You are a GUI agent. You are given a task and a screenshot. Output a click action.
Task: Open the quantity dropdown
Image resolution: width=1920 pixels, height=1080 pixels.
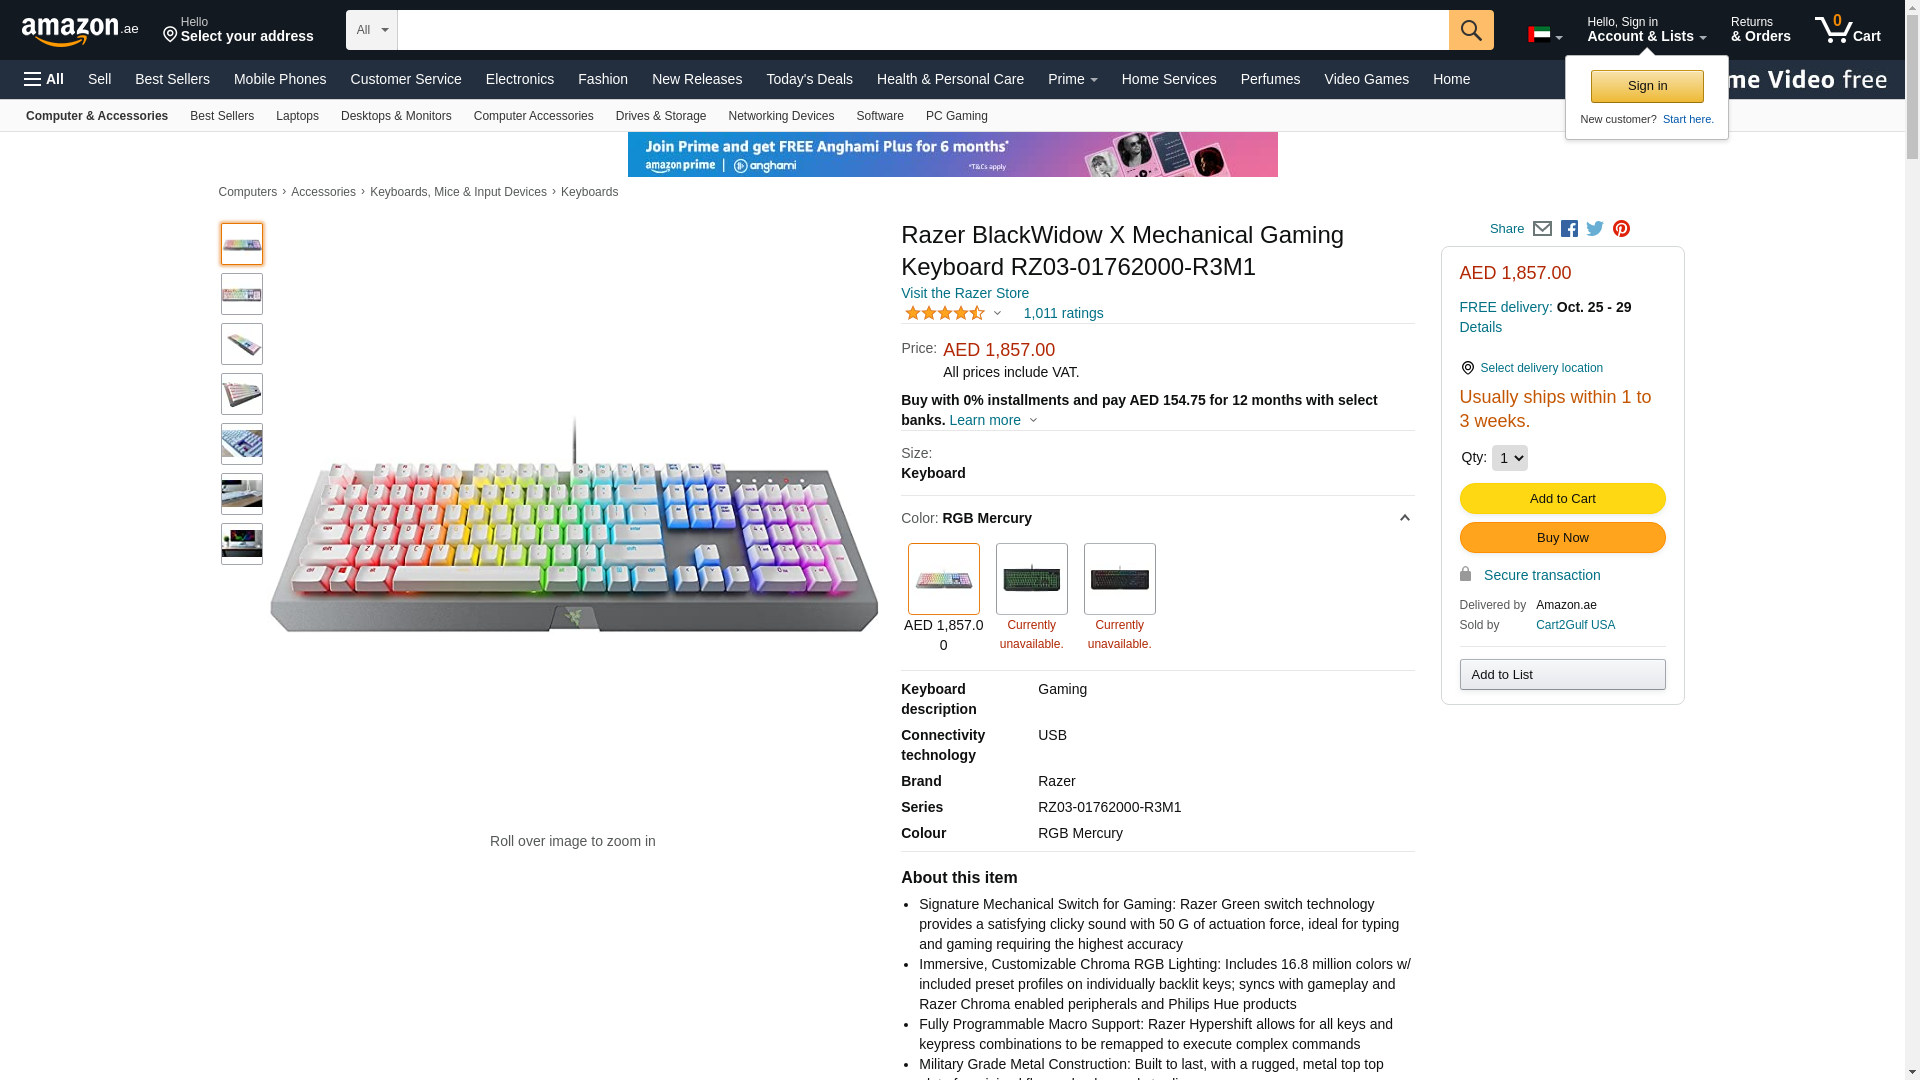point(1509,458)
